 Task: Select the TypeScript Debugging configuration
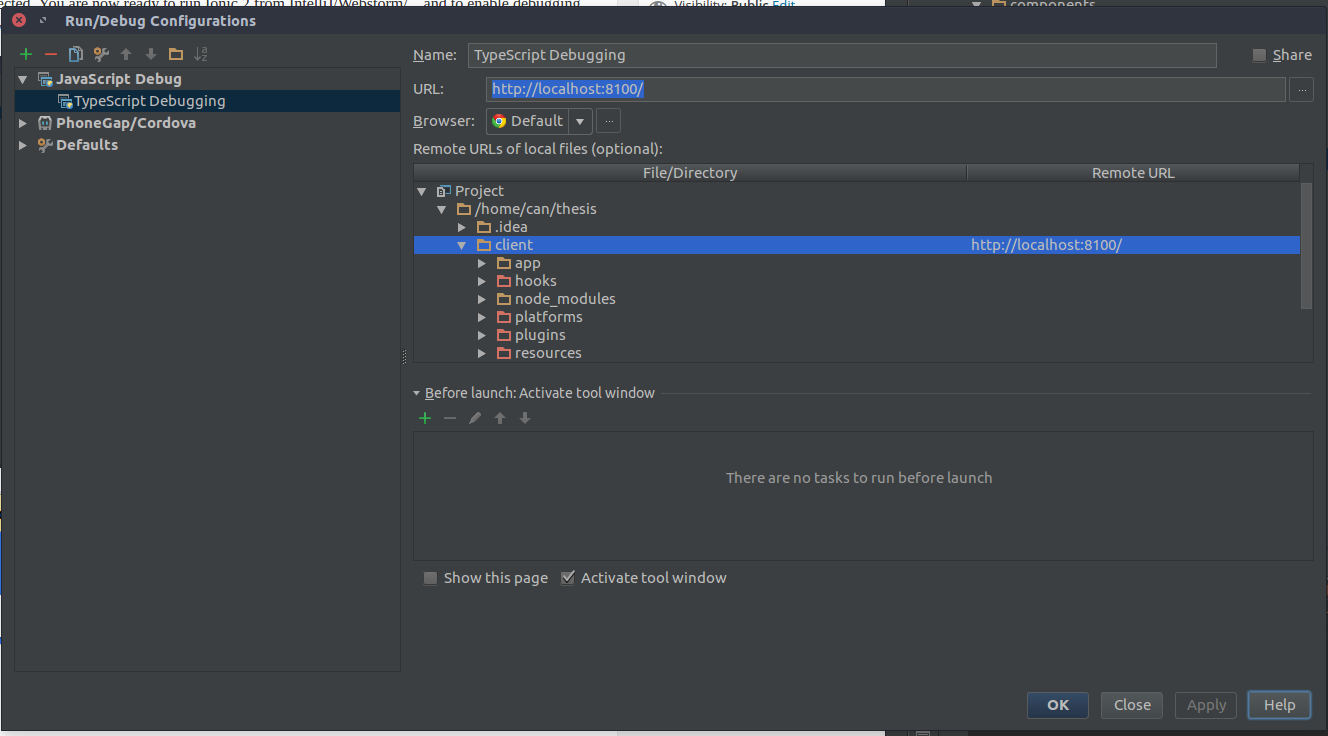pos(207,101)
